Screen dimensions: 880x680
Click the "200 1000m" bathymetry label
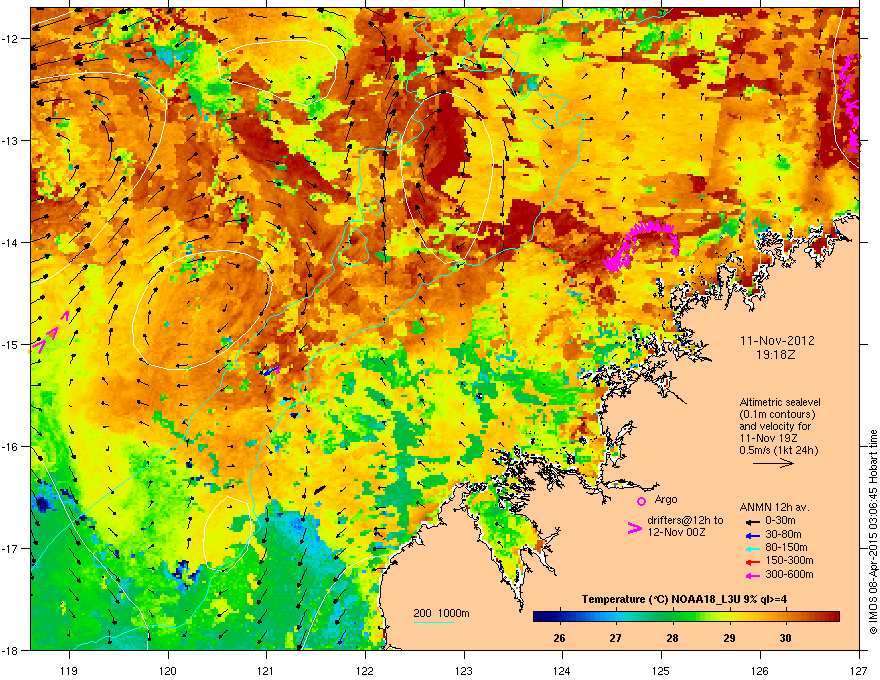[441, 613]
